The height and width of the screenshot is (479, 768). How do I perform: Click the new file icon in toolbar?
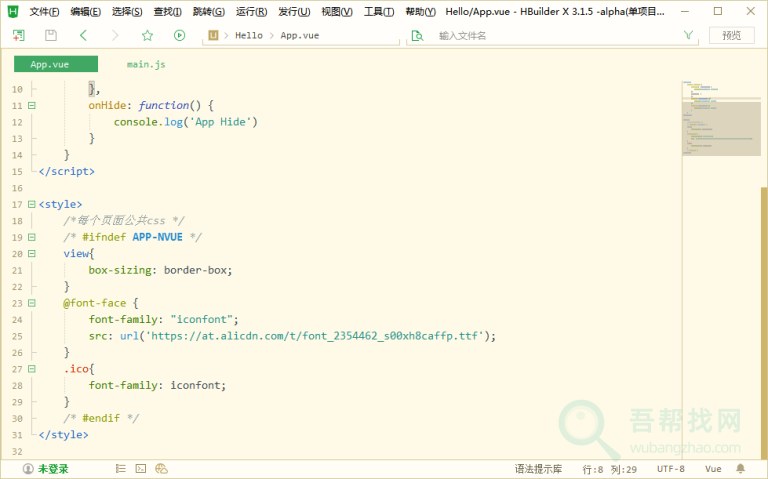click(x=18, y=35)
